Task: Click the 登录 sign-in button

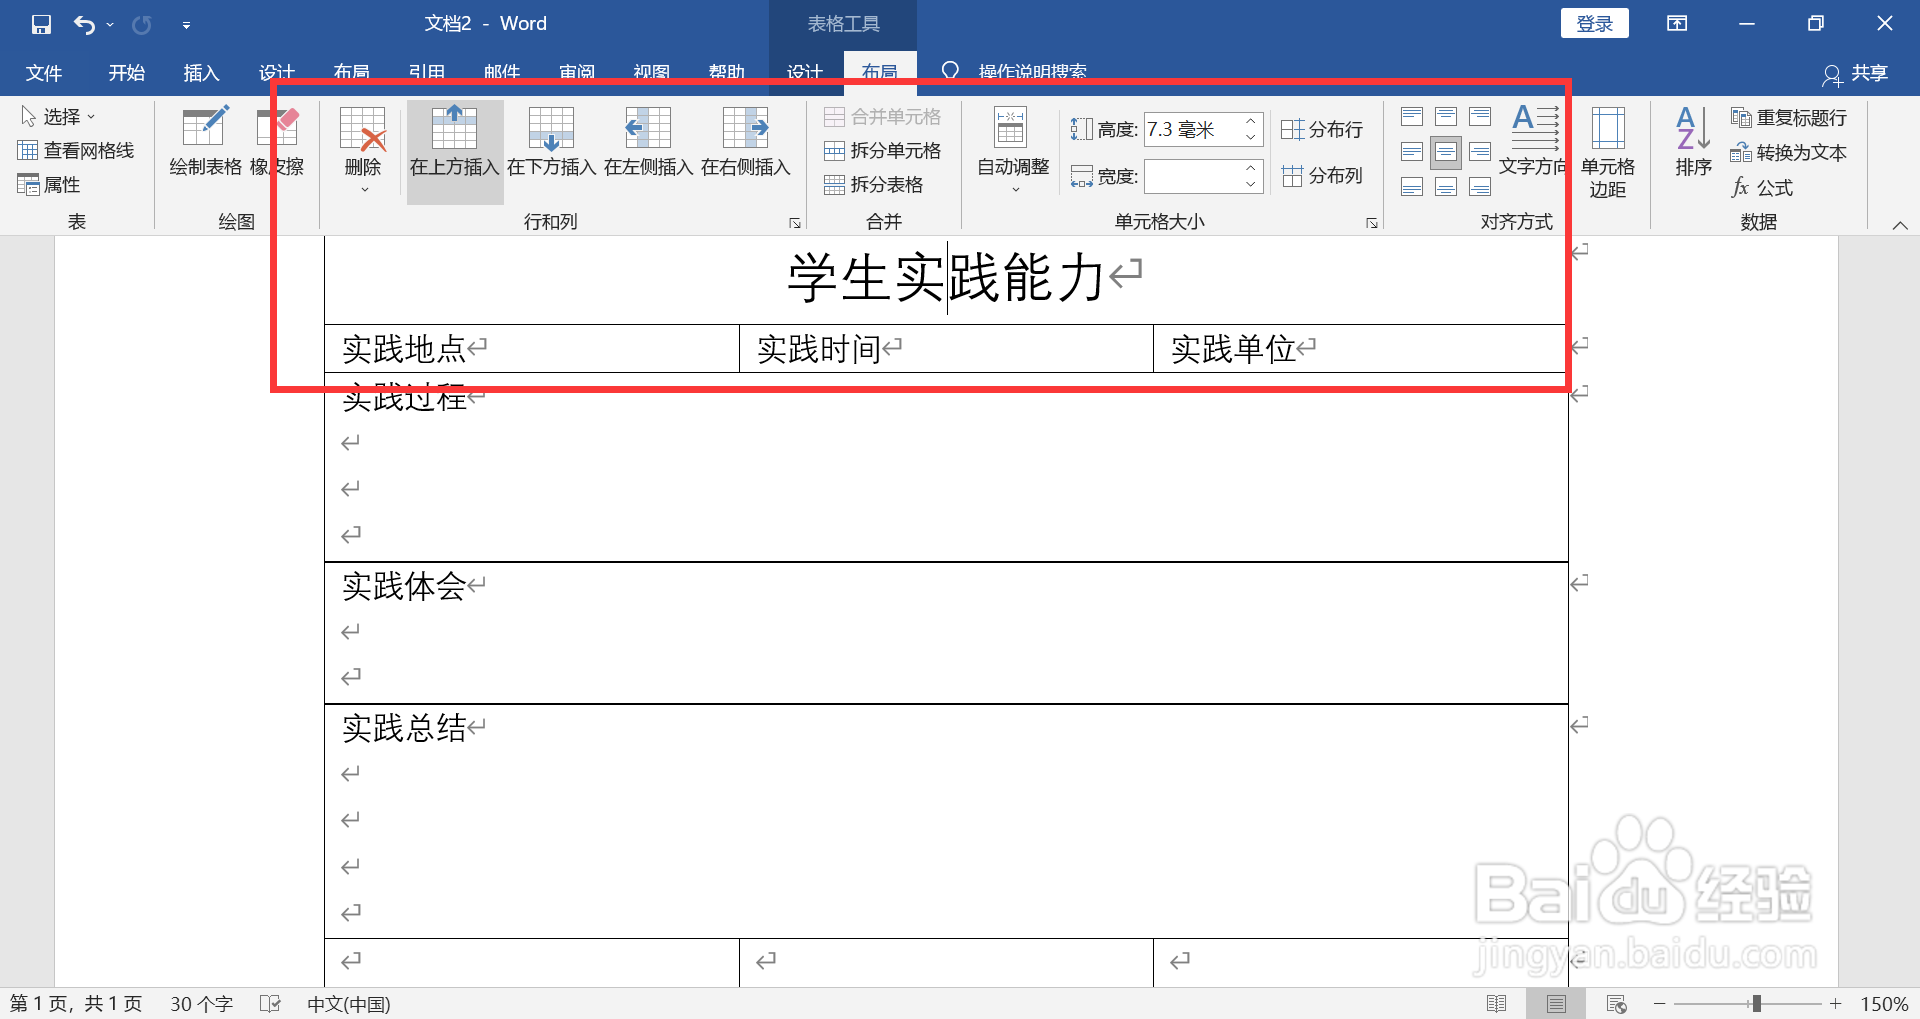Action: click(1594, 22)
